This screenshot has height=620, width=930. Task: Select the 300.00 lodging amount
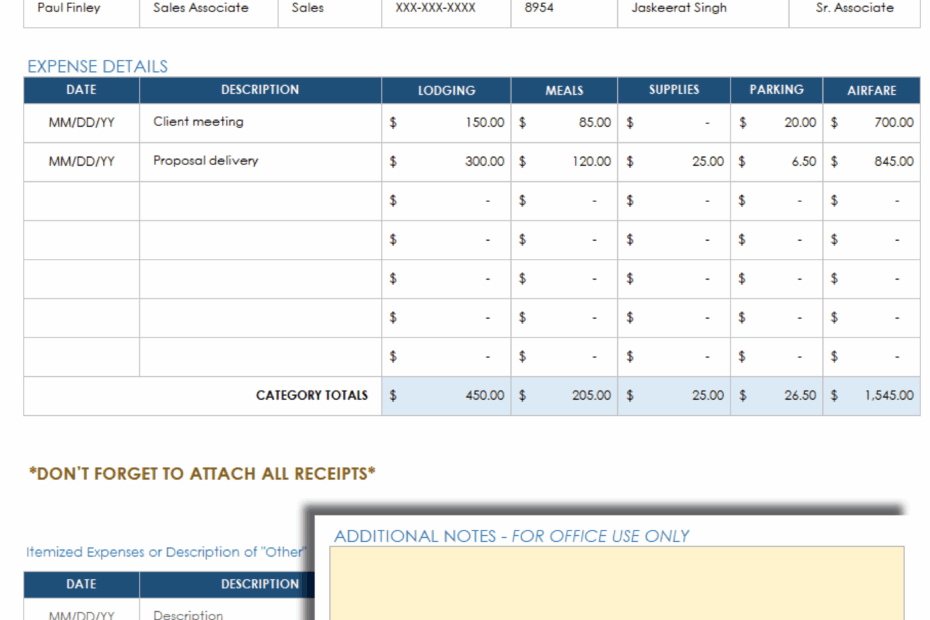tap(485, 161)
